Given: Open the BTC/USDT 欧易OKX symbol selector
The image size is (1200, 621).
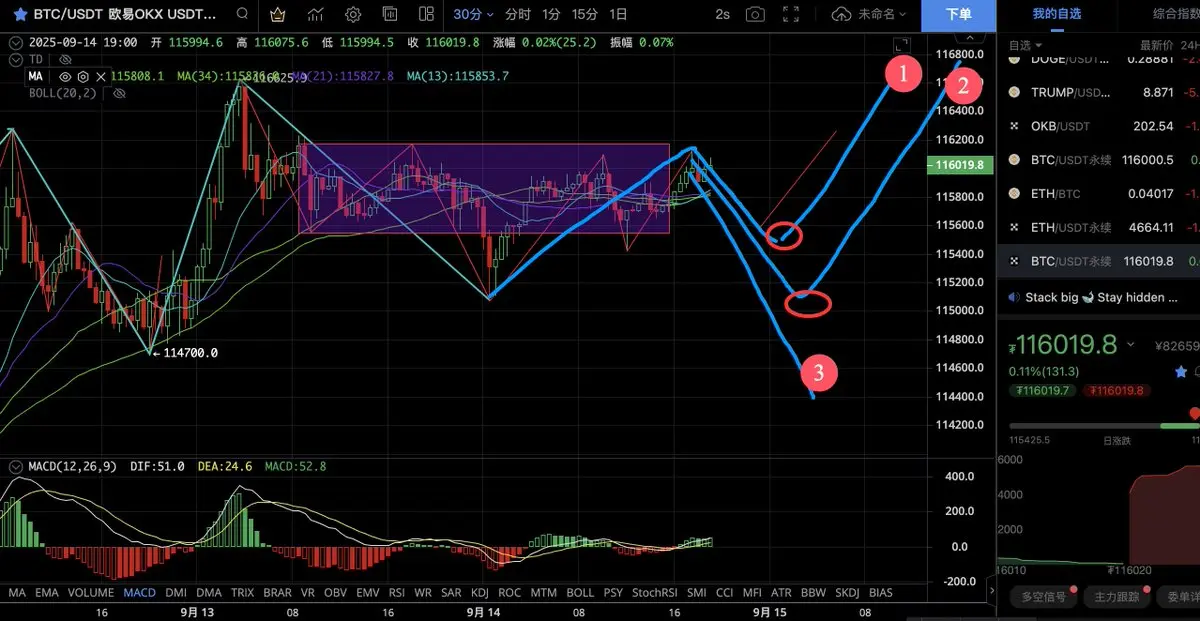Looking at the screenshot, I should pos(124,15).
